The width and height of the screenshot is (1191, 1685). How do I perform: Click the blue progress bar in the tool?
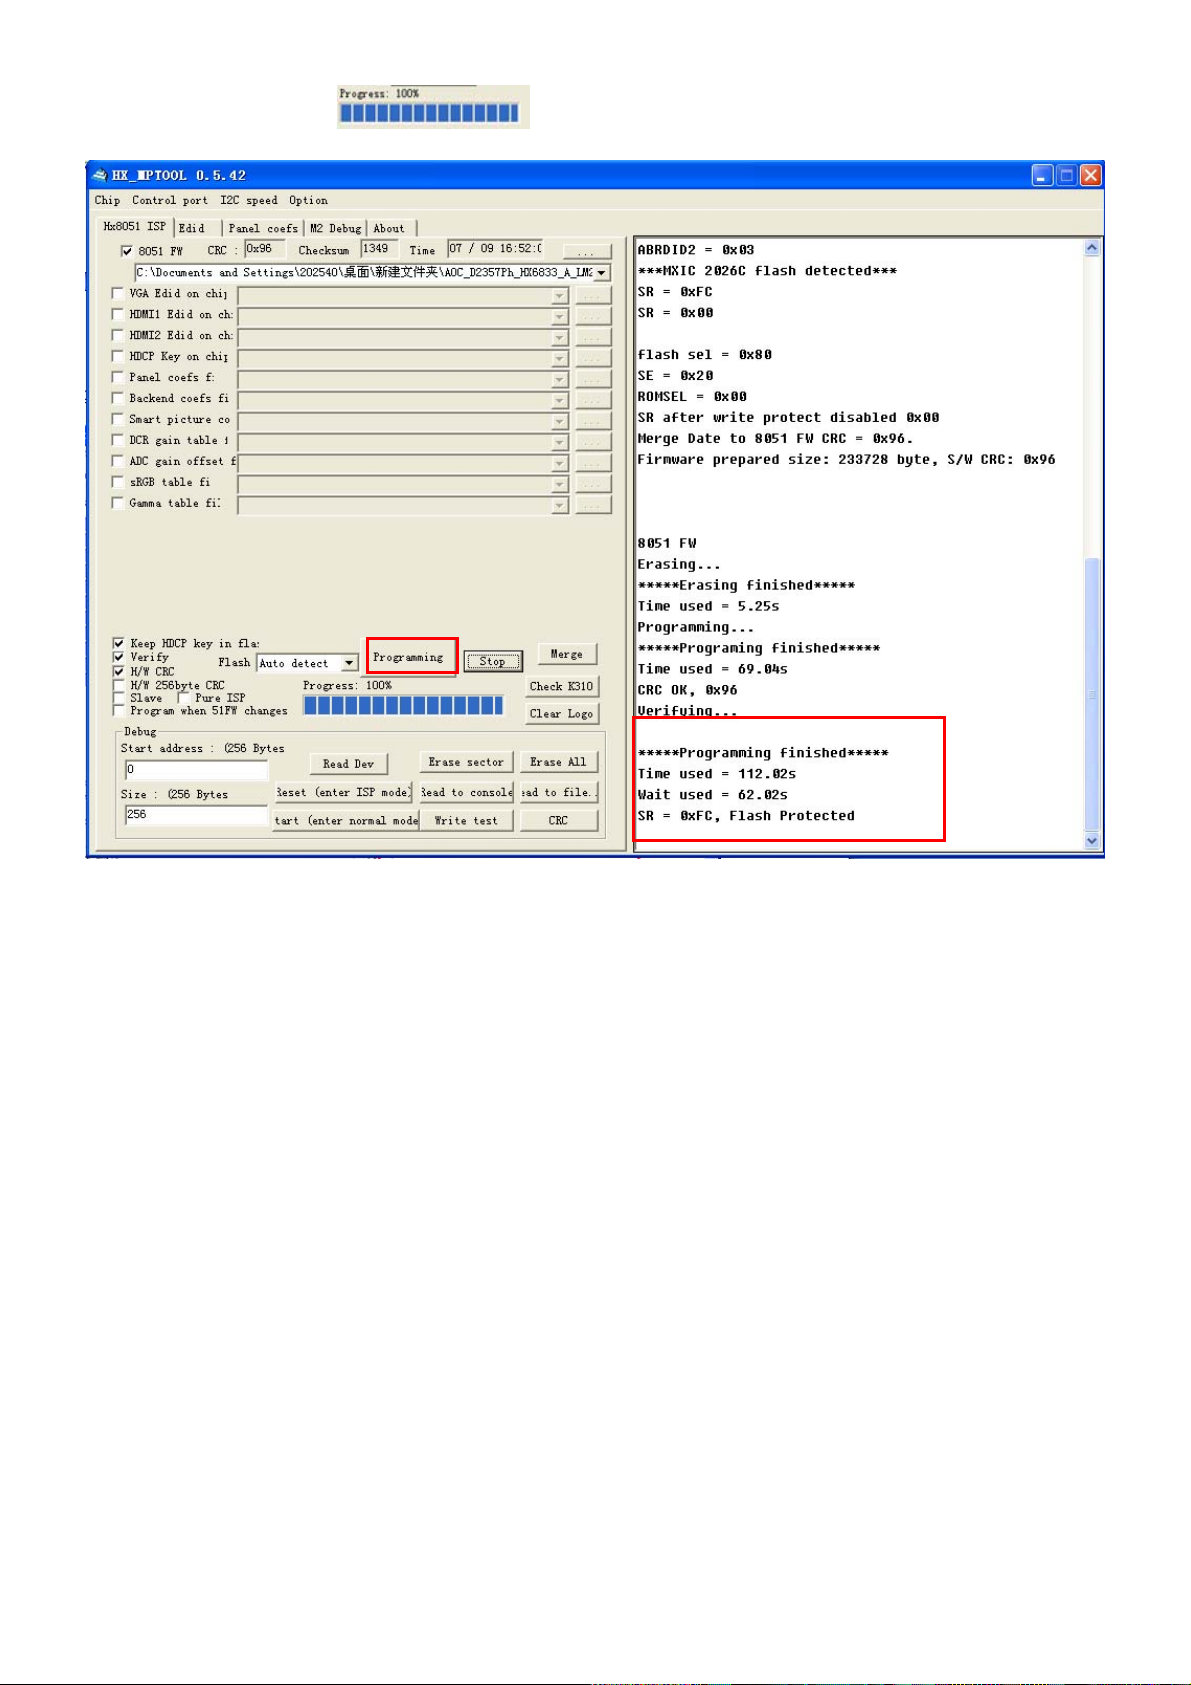pyautogui.click(x=404, y=705)
